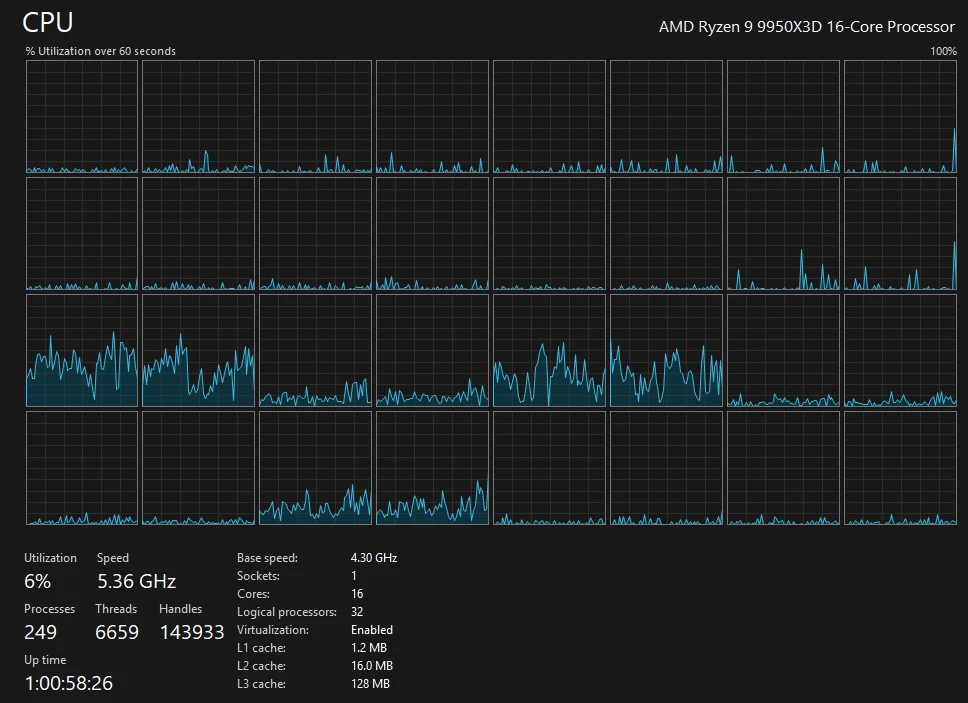Image resolution: width=968 pixels, height=703 pixels.
Task: Click the first graph in the bottom row
Action: tap(81, 468)
